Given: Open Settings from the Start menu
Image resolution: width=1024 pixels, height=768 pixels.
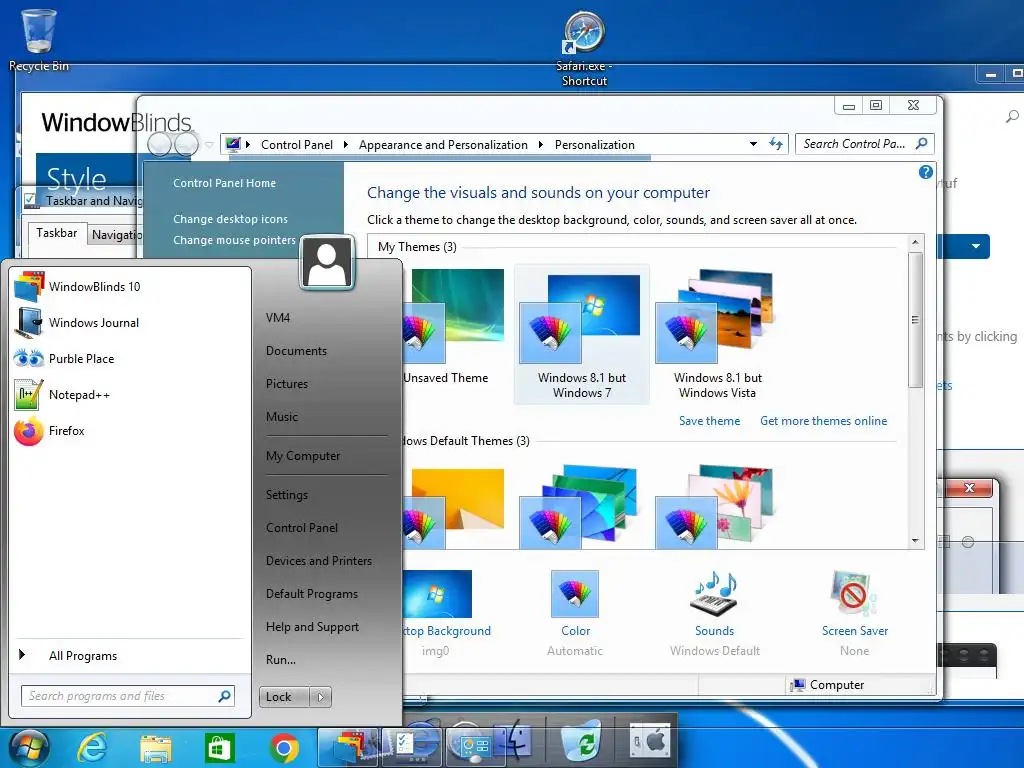Looking at the screenshot, I should point(287,494).
